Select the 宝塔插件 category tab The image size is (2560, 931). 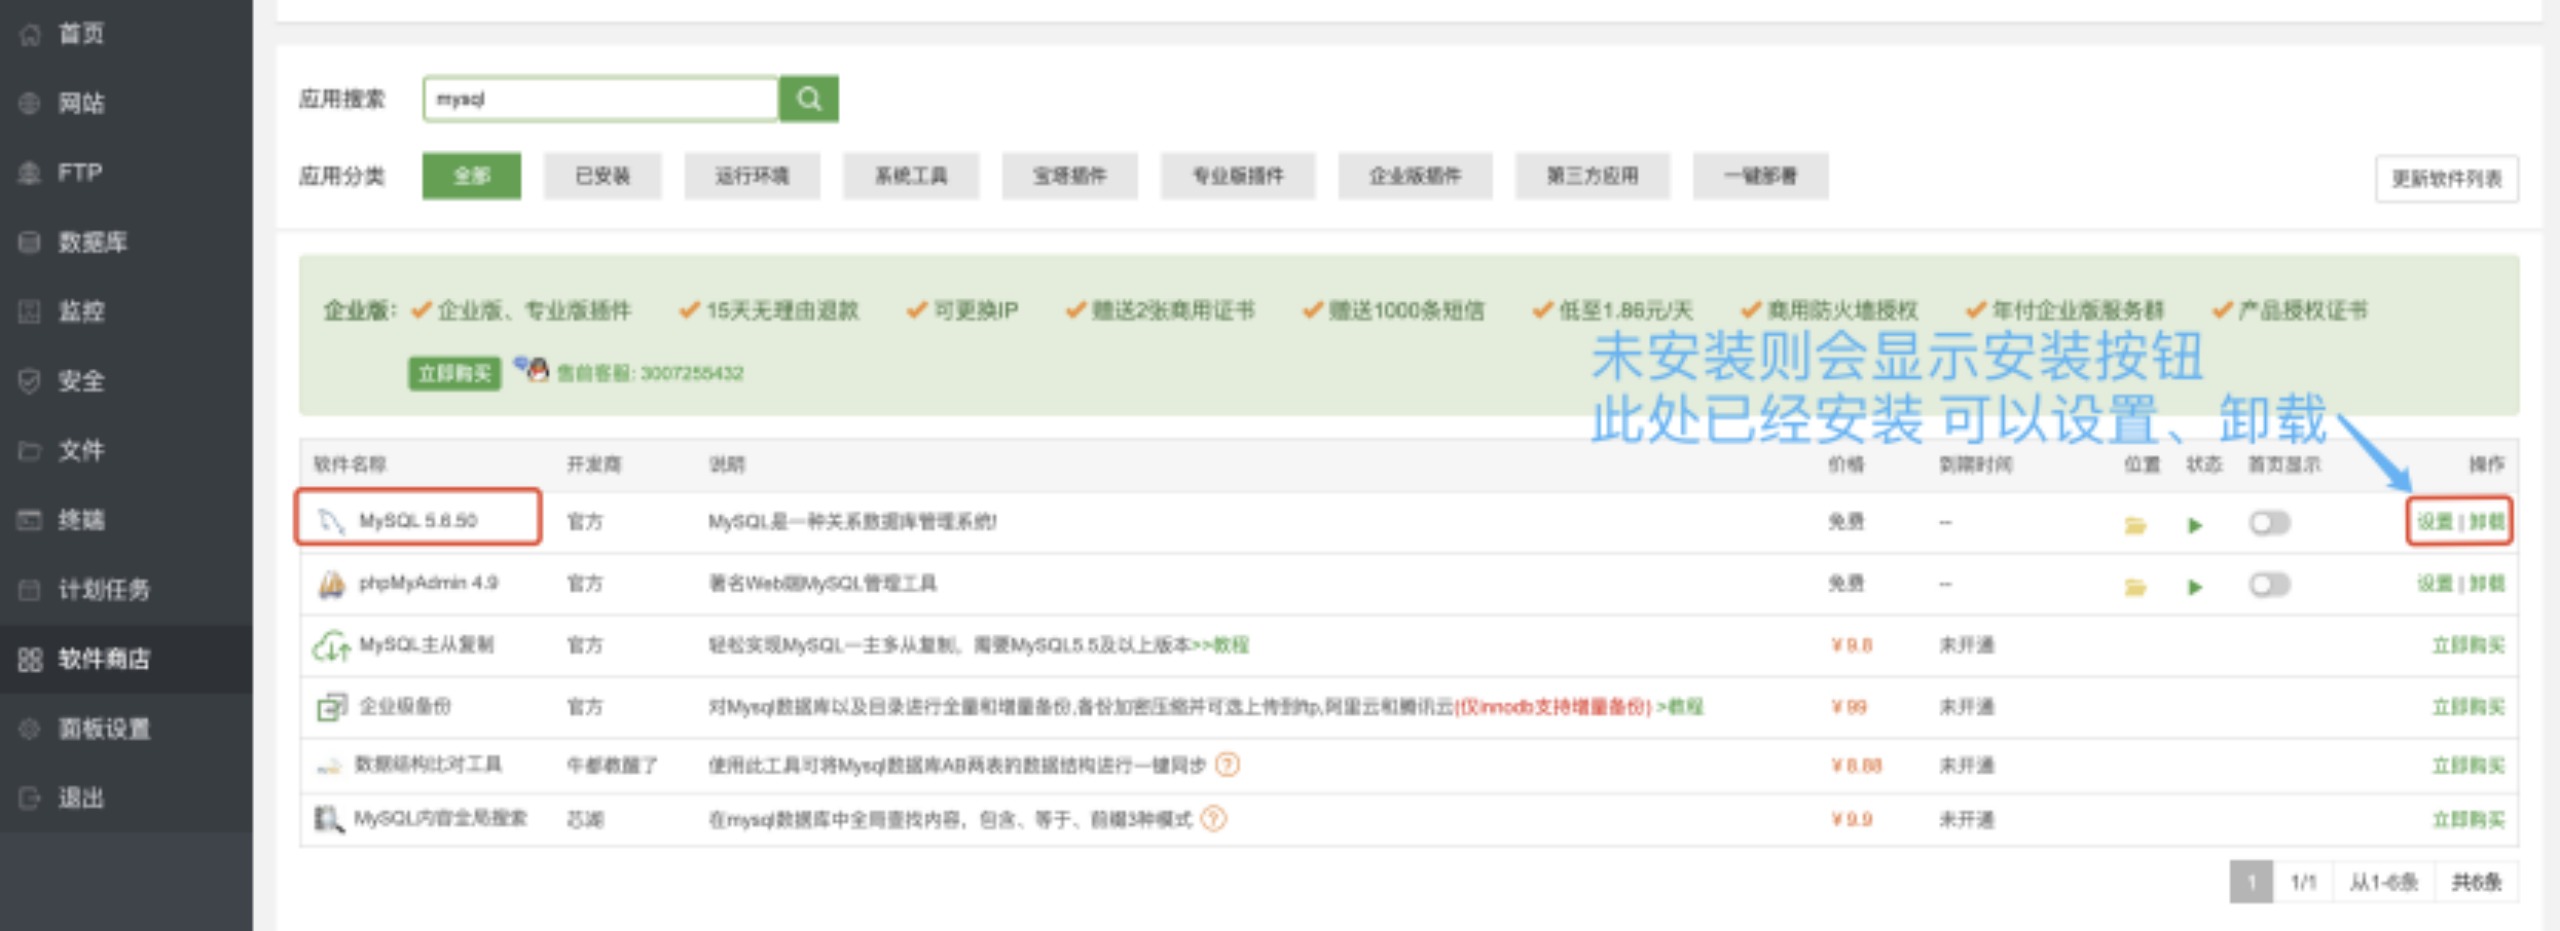coord(1070,176)
